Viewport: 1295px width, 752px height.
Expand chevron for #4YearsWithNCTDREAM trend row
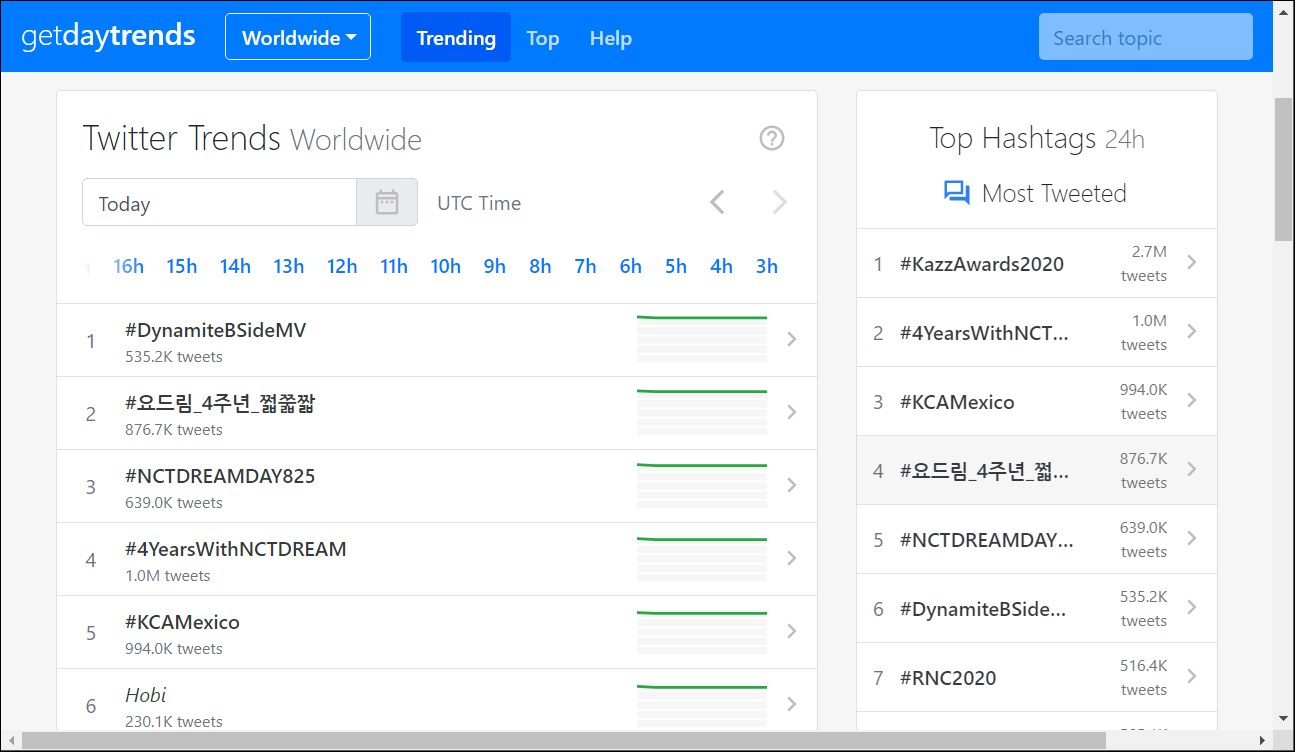click(x=792, y=558)
